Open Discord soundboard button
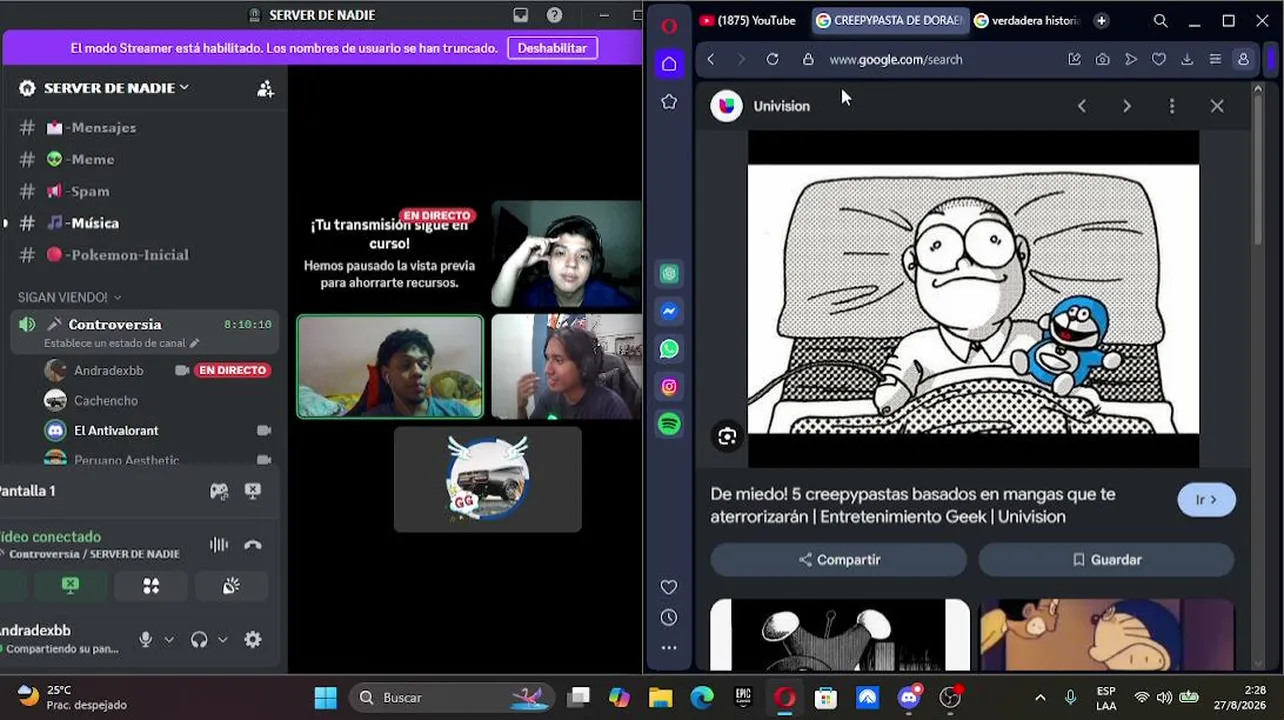This screenshot has width=1284, height=720. [x=231, y=586]
